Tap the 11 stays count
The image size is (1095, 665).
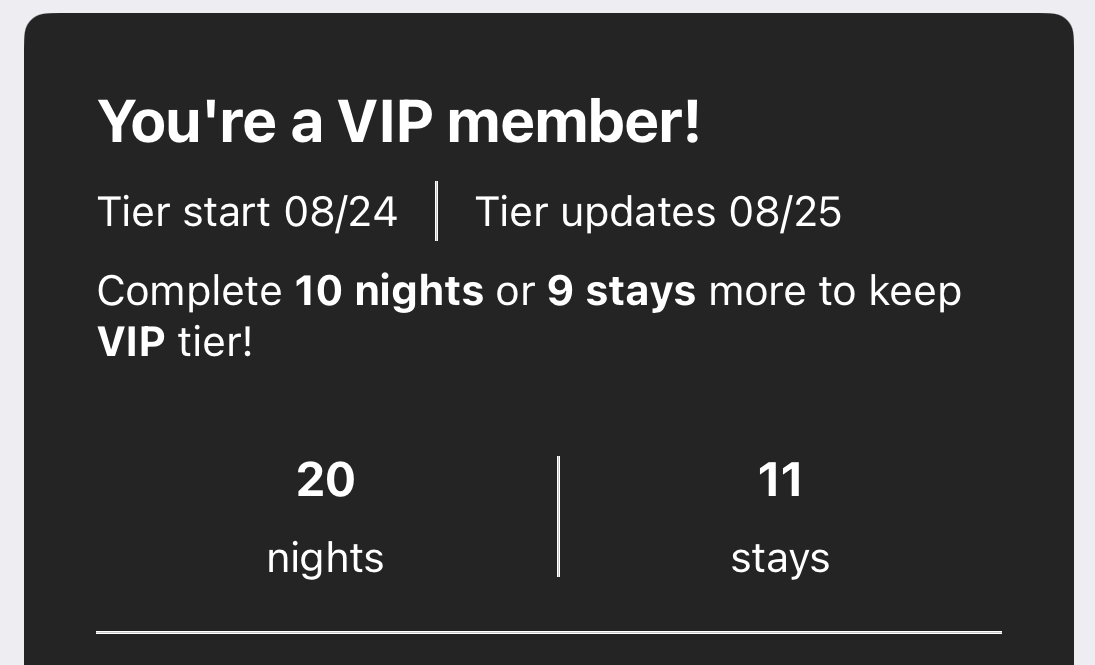(780, 480)
